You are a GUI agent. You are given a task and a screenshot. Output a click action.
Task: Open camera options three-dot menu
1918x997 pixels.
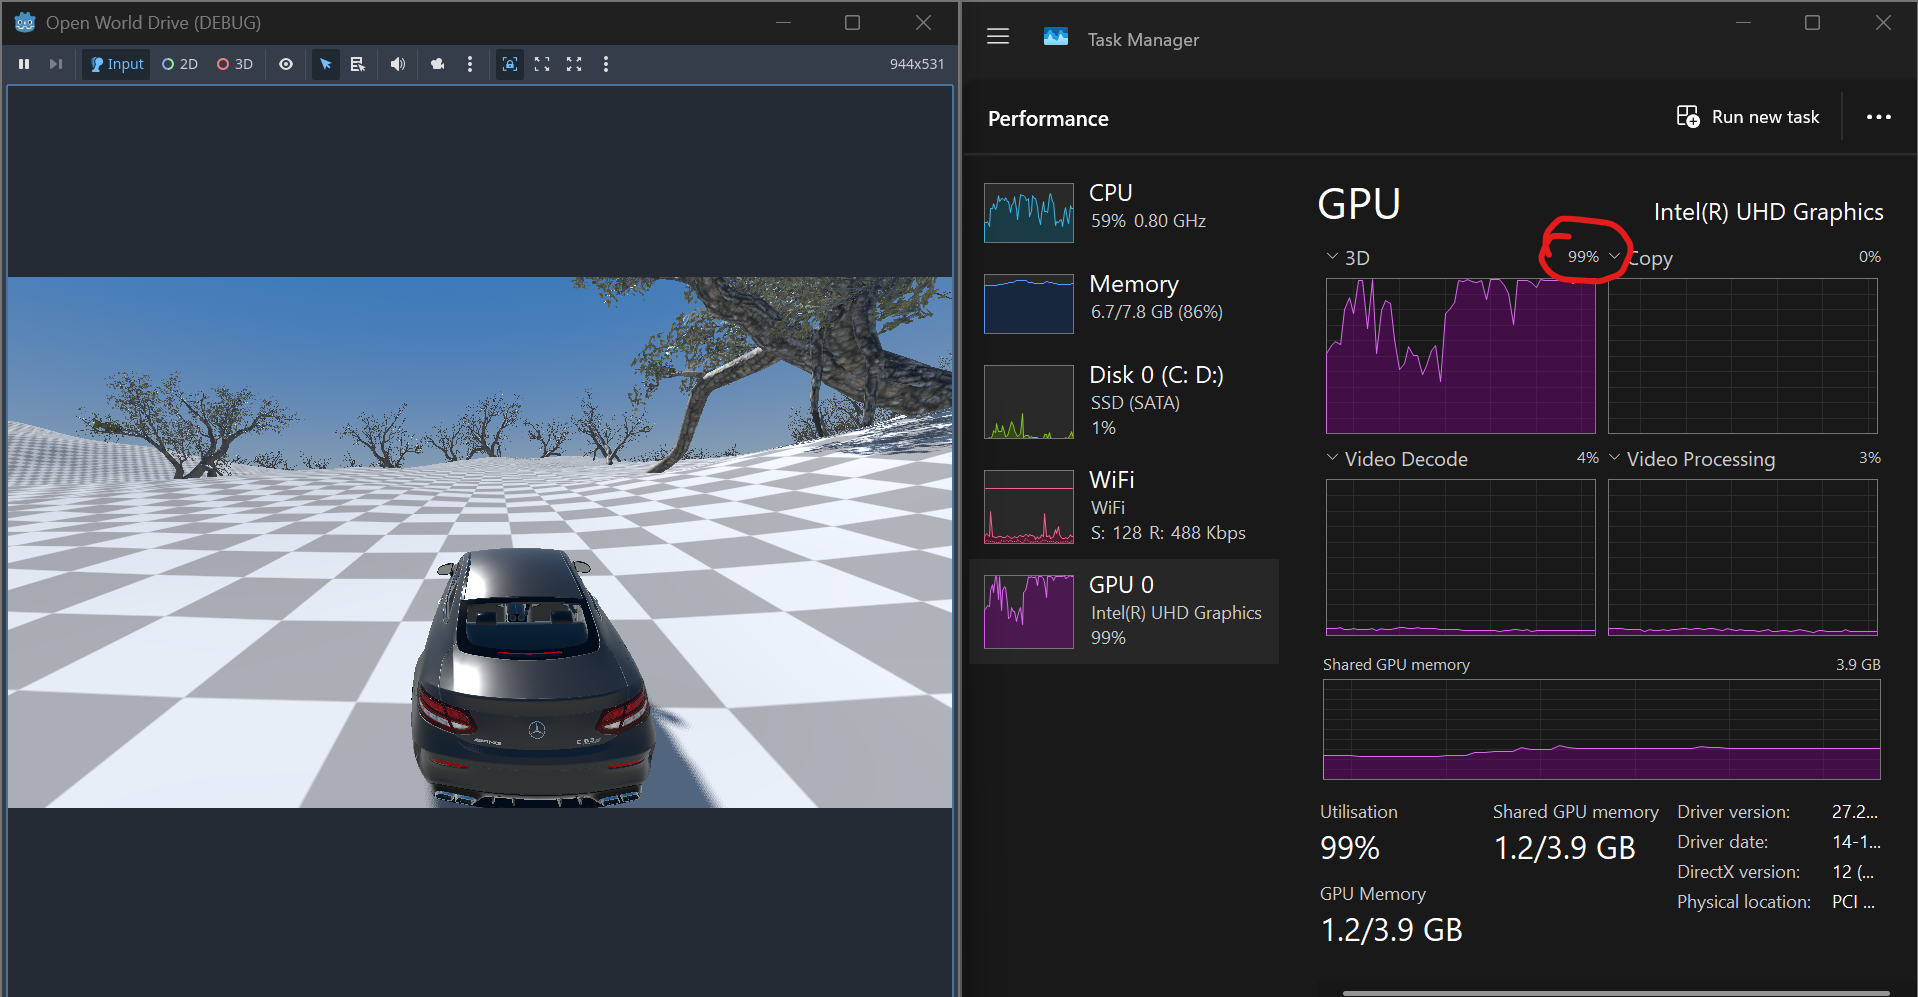pos(470,64)
